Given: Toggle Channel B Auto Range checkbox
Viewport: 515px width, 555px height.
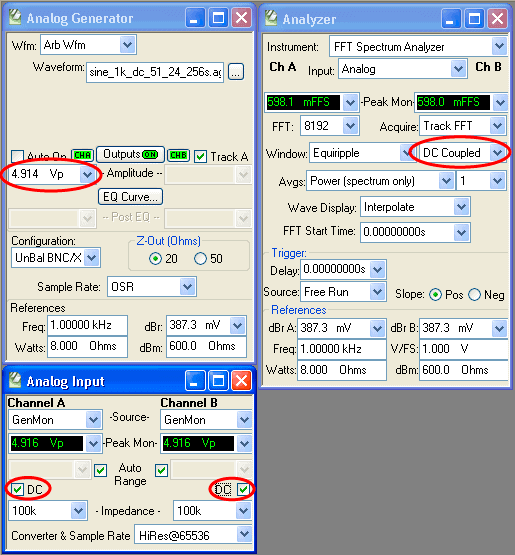Looking at the screenshot, I should [161, 470].
